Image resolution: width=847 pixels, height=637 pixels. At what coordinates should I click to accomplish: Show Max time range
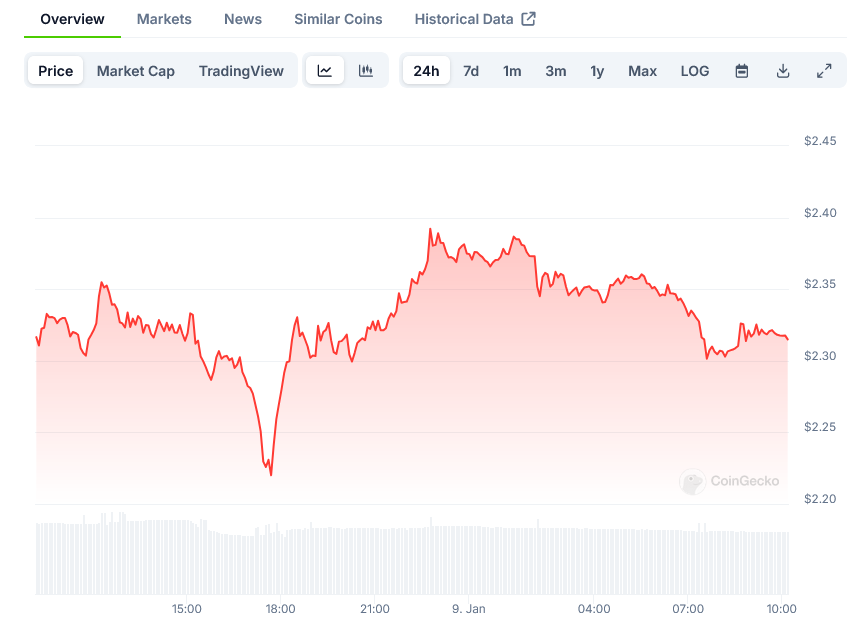(642, 71)
